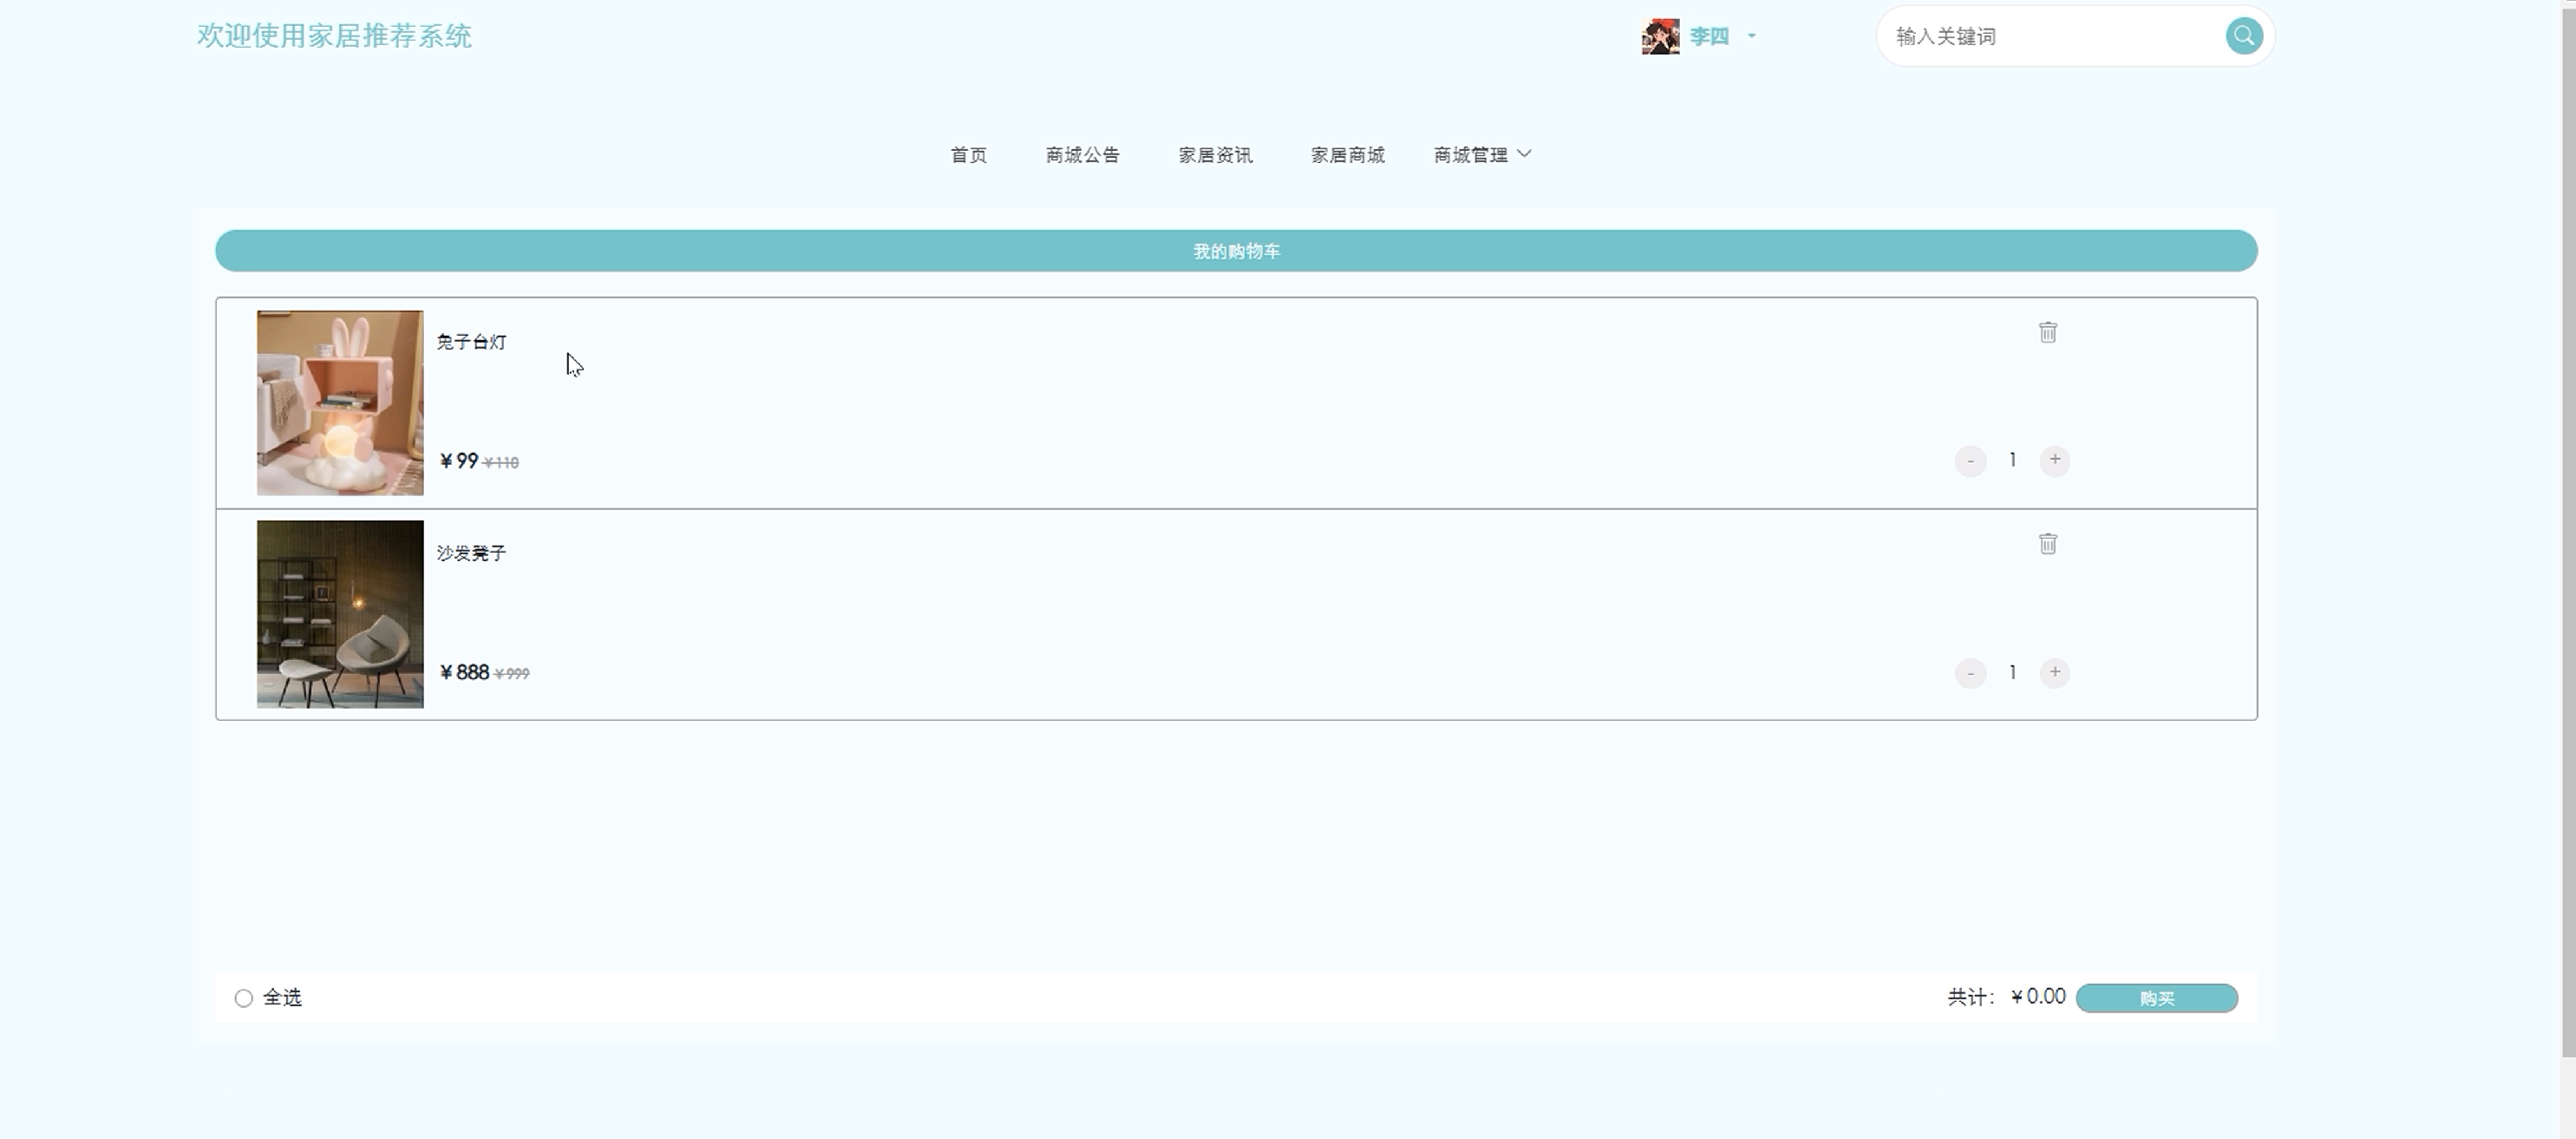The width and height of the screenshot is (2576, 1139).
Task: Go to the 首页 menu item
Action: (x=968, y=155)
